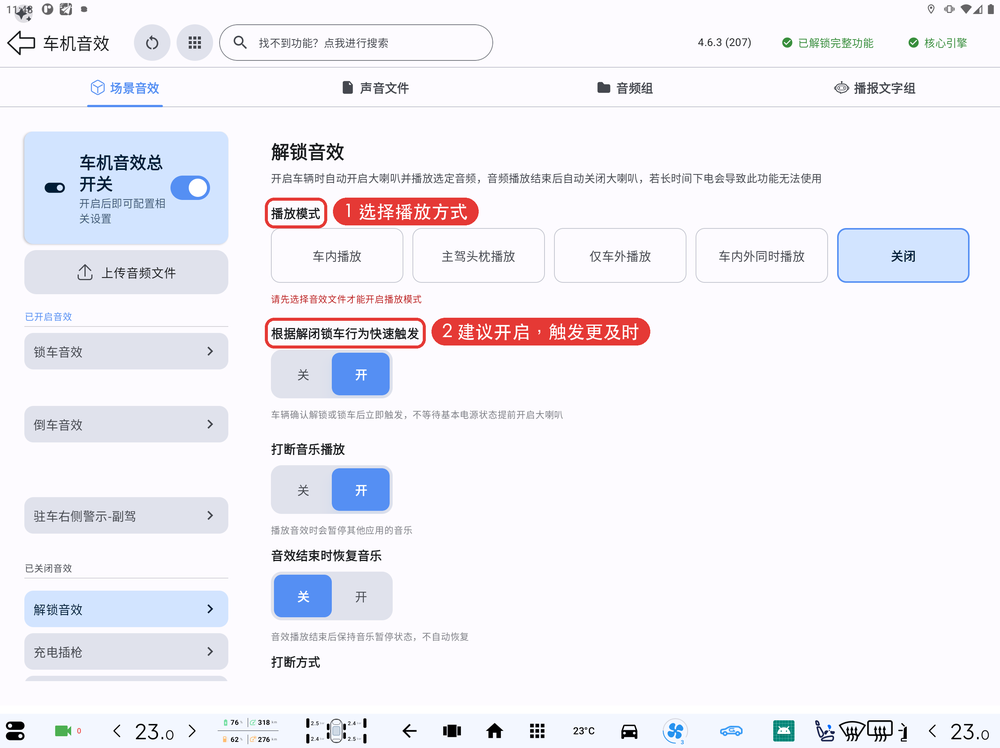The image size is (1000, 748).
Task: Click 核心引擎 status label
Action: [x=938, y=43]
